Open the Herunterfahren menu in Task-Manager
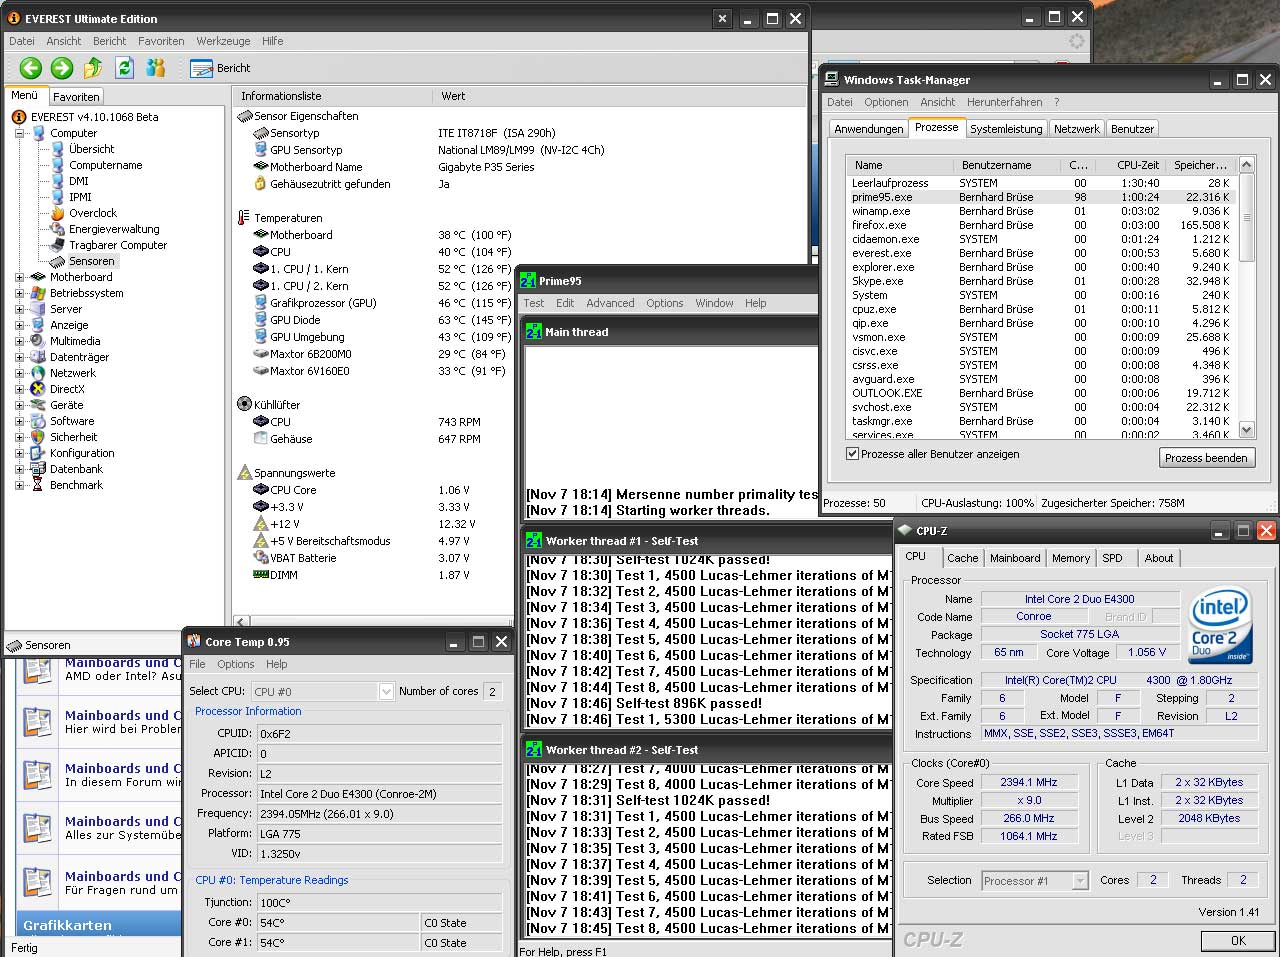1280x957 pixels. (x=1004, y=102)
